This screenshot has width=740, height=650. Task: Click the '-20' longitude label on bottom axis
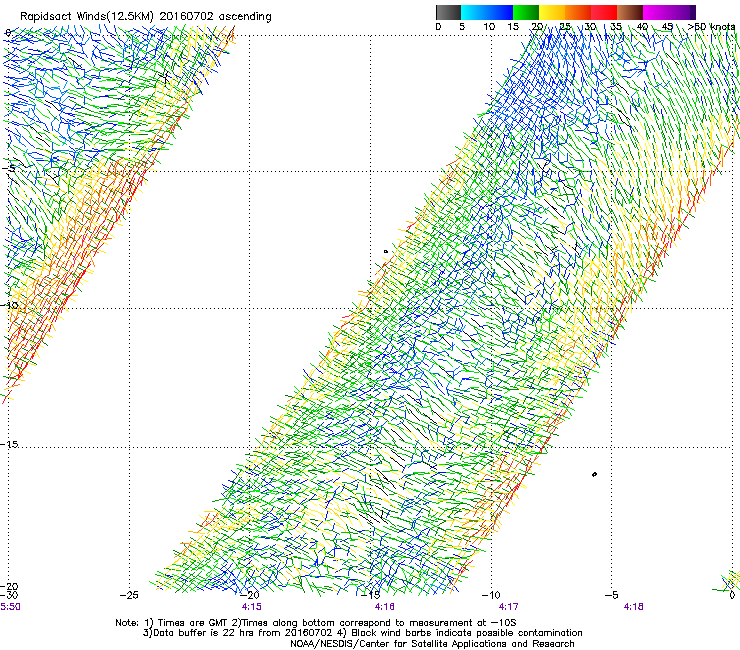(x=250, y=595)
